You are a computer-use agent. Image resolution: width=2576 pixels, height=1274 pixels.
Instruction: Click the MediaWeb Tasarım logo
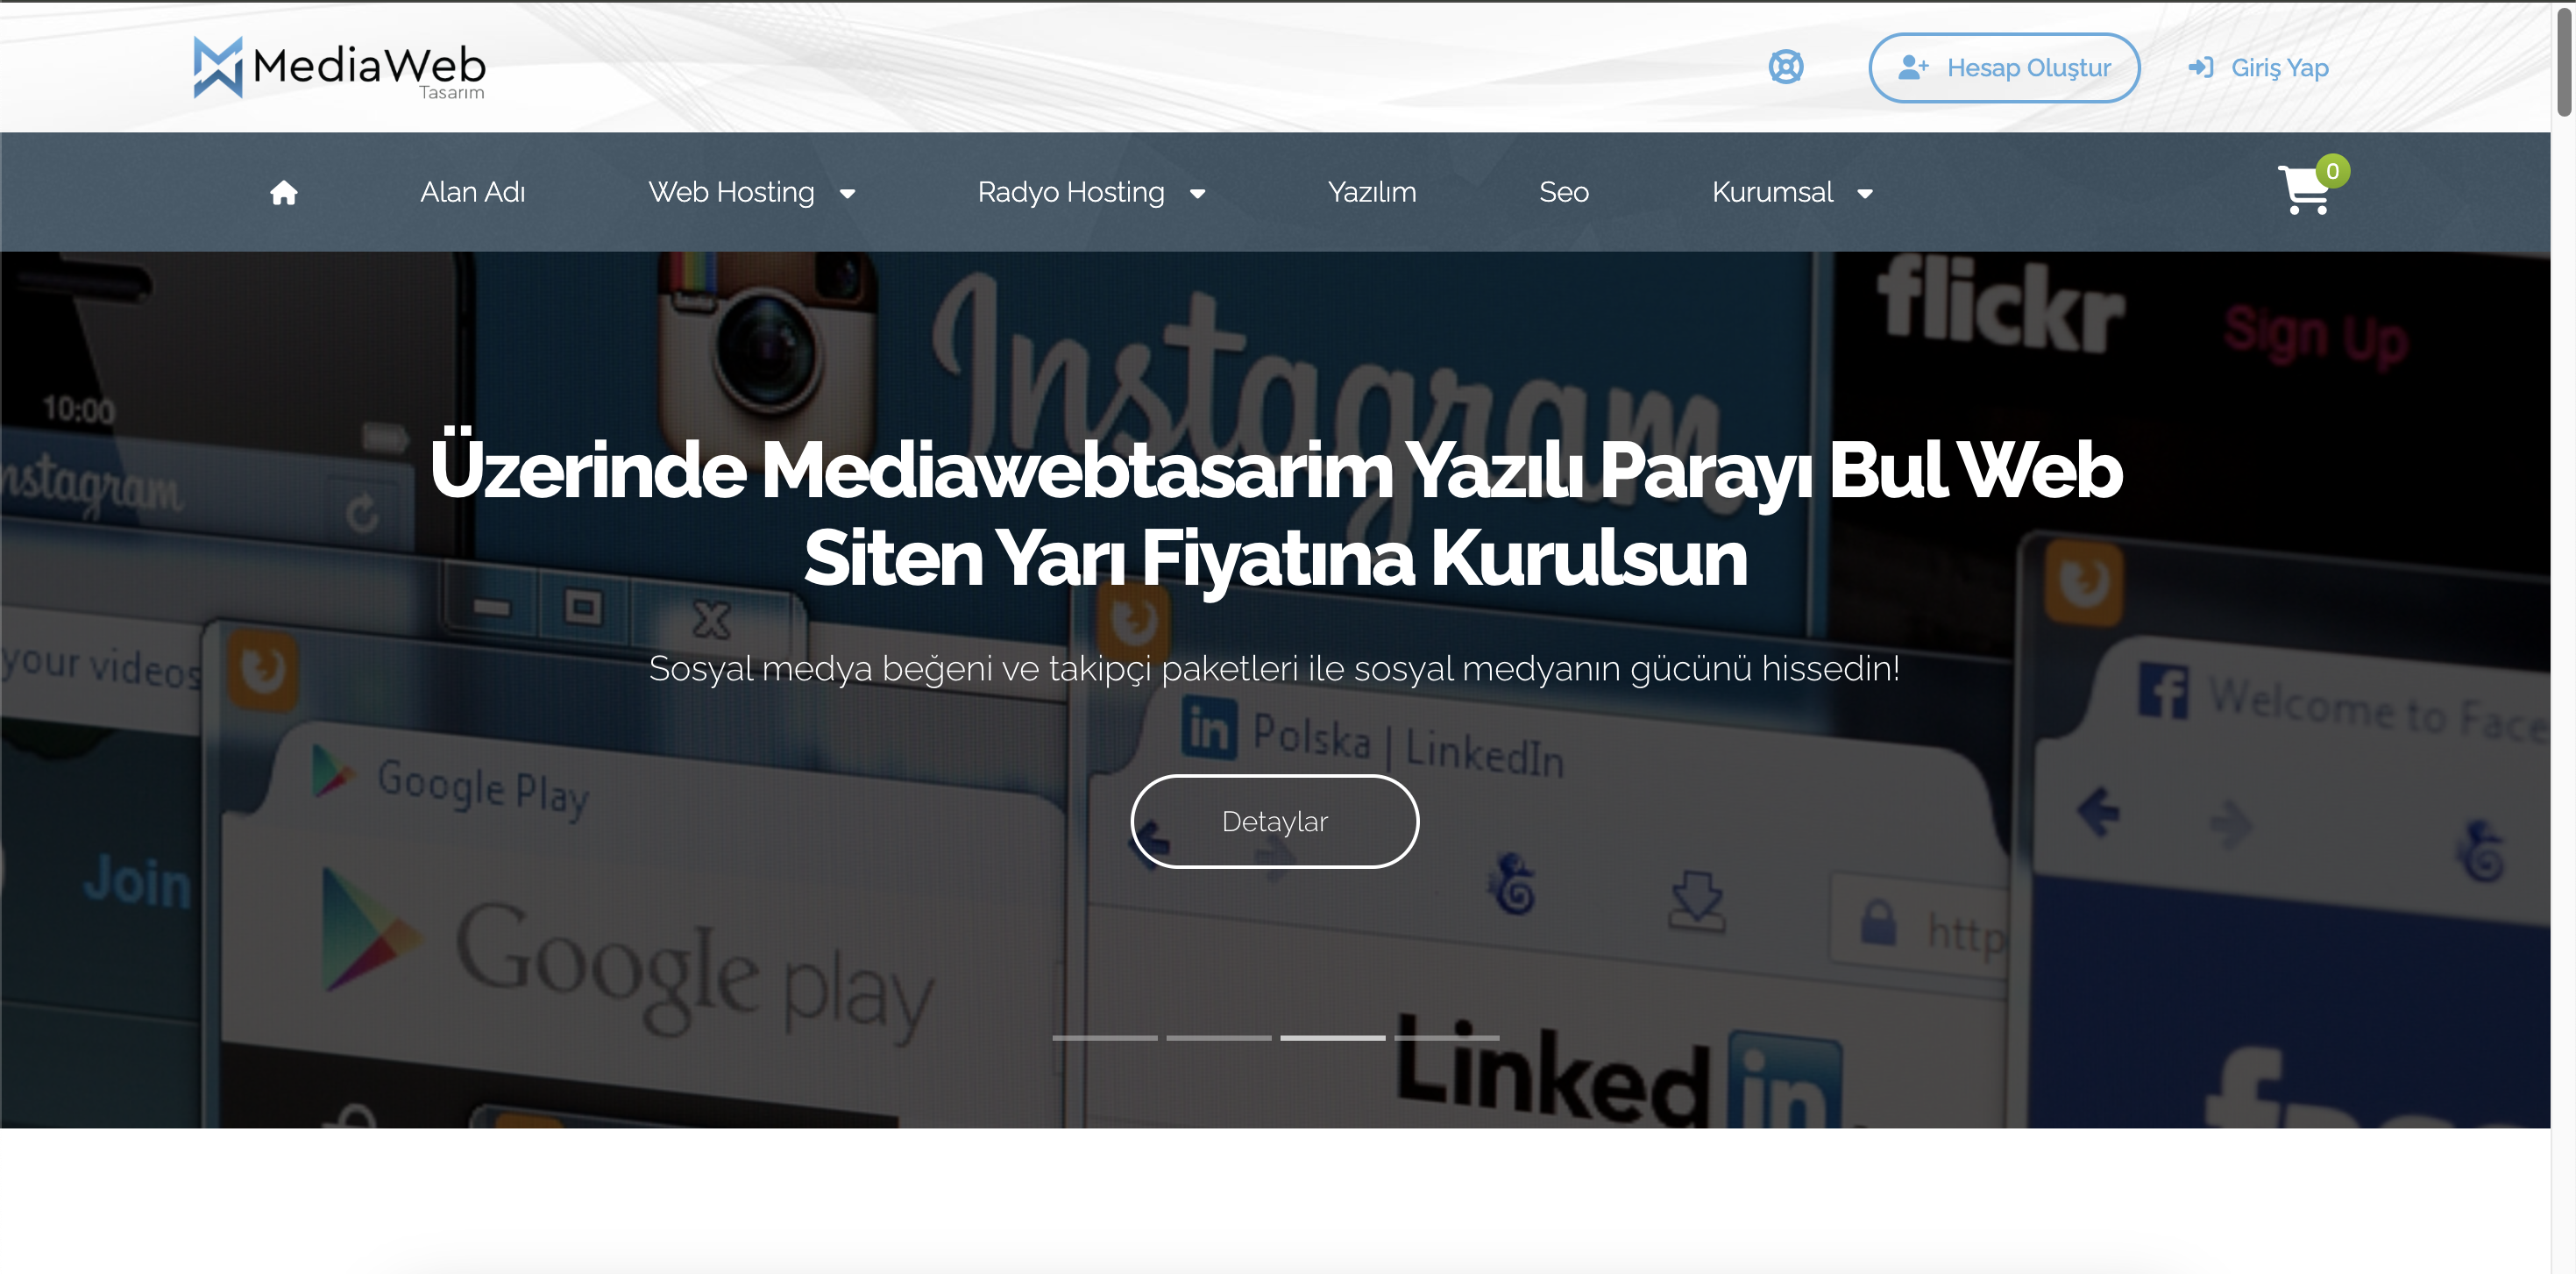[338, 67]
